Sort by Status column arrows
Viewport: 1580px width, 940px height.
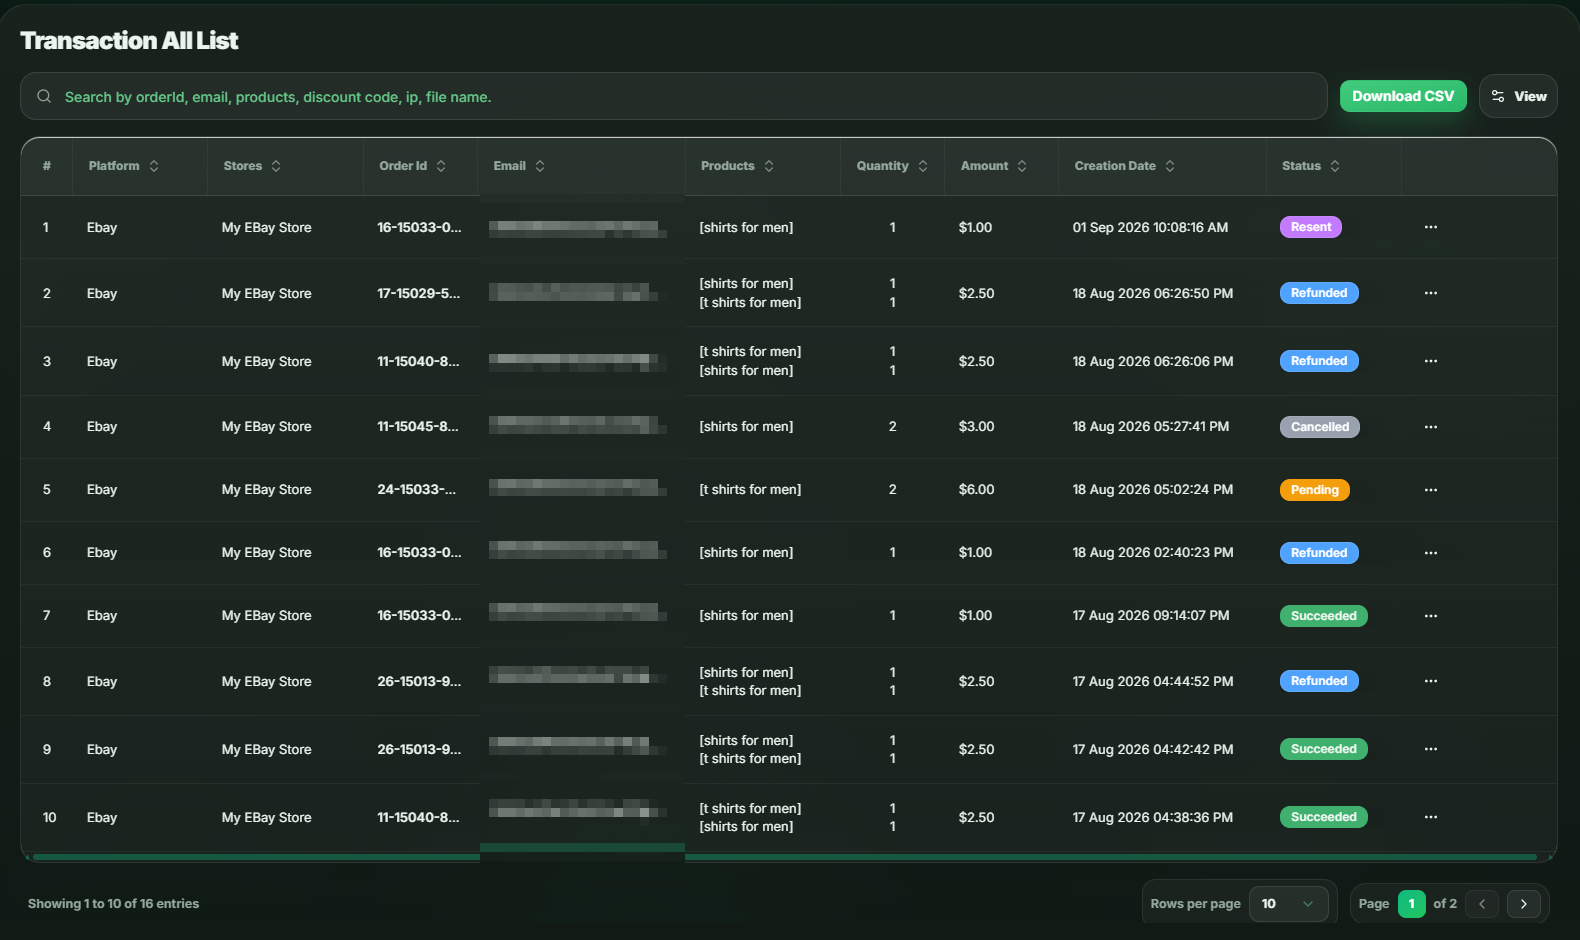tap(1335, 166)
